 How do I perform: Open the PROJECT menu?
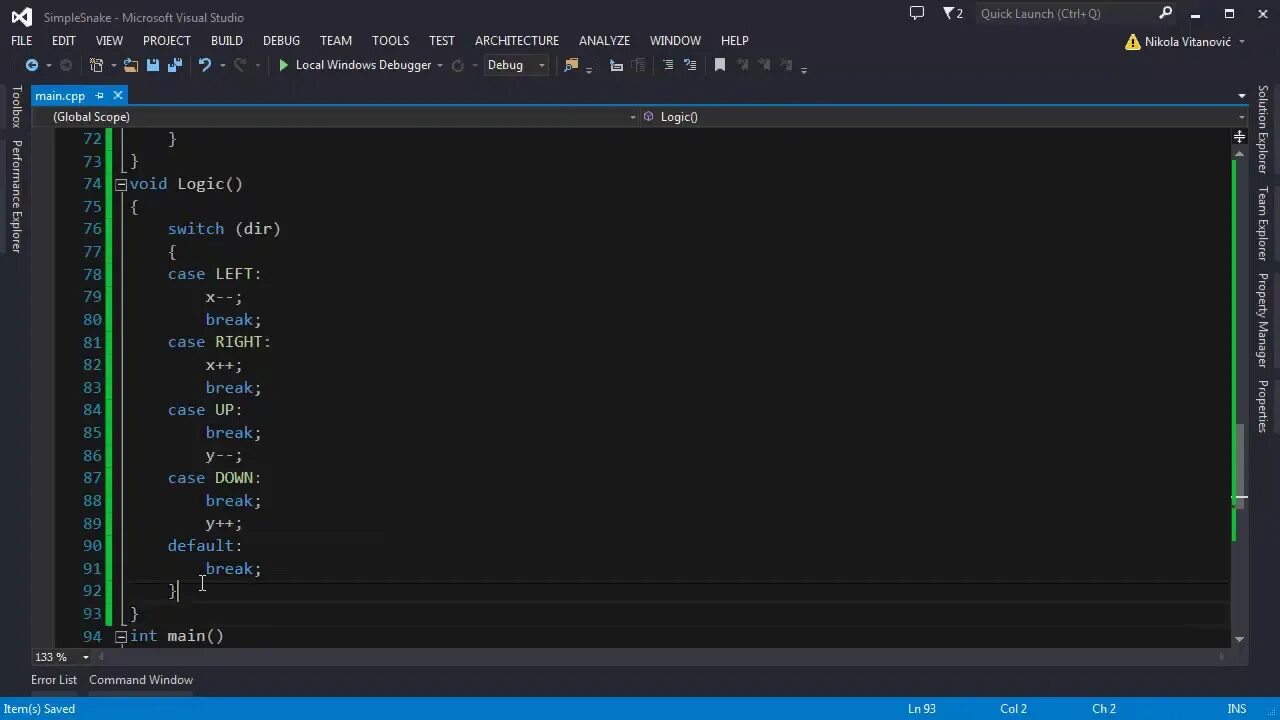[167, 41]
